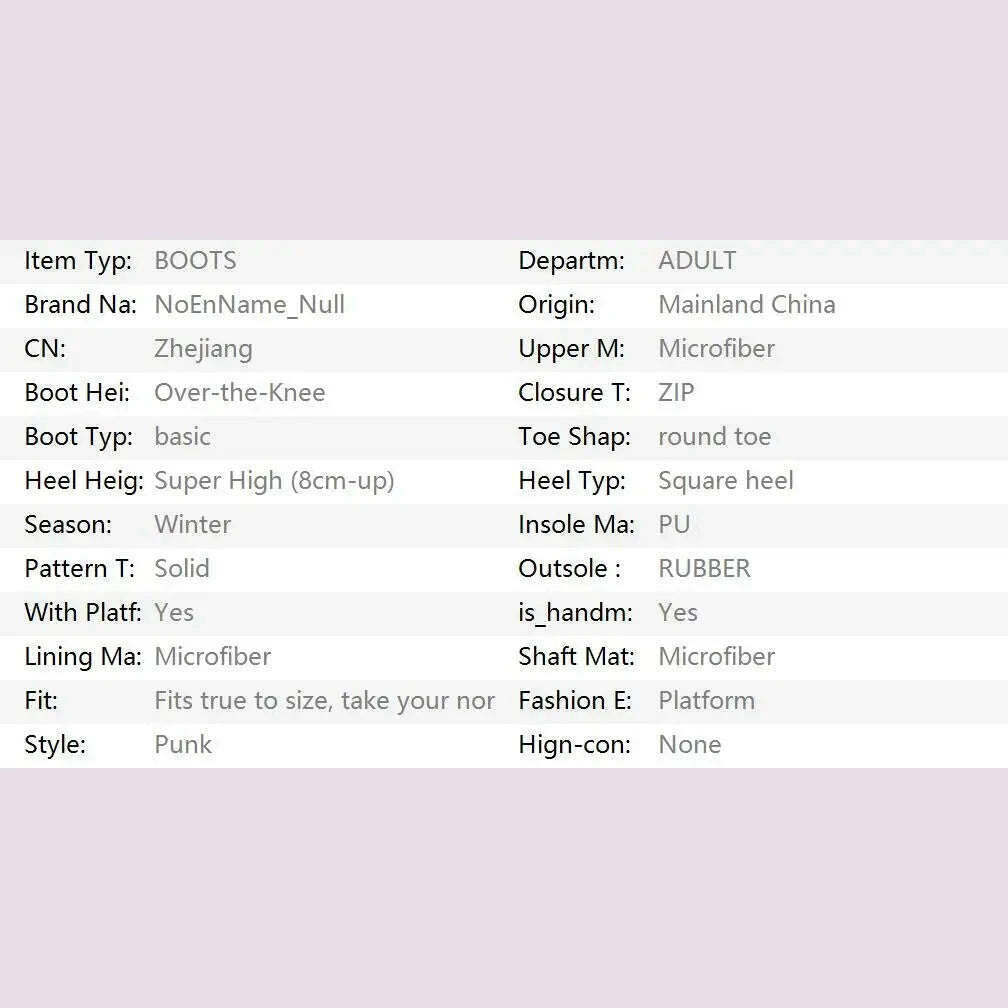Viewport: 1008px width, 1008px height.
Task: Click the "BOOTS" item type value
Action: point(195,261)
